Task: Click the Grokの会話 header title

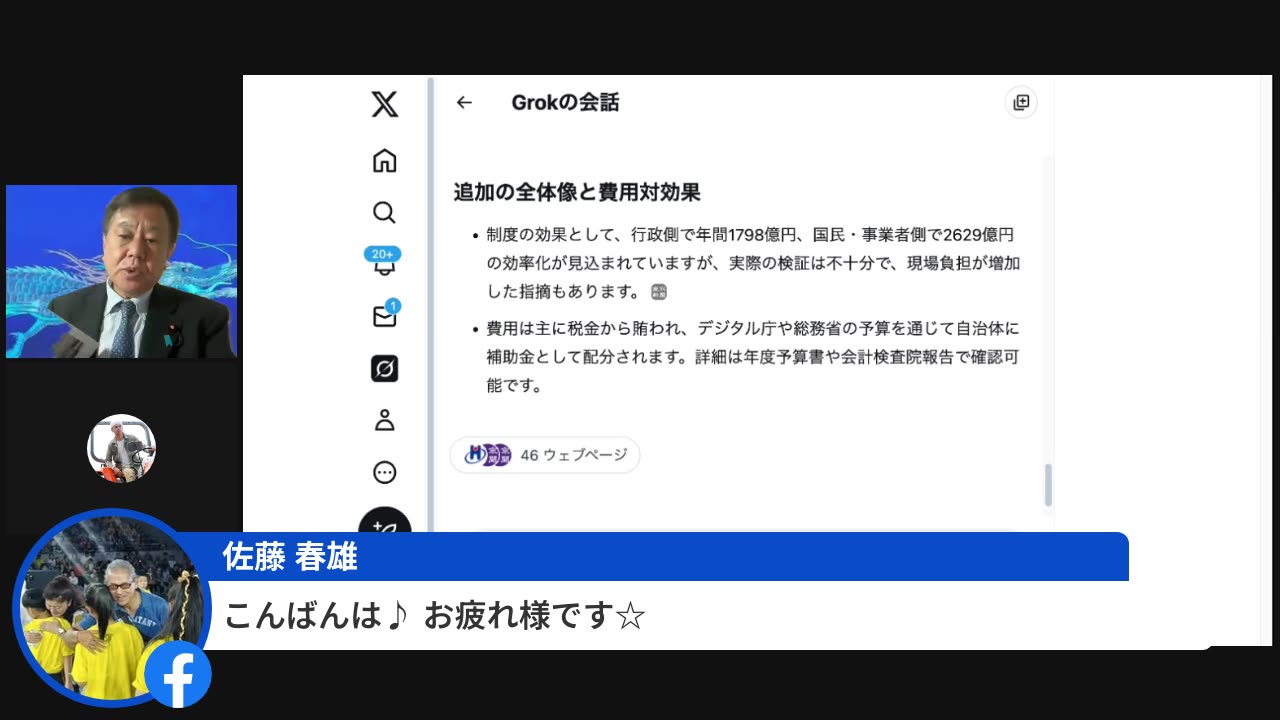Action: tap(565, 102)
